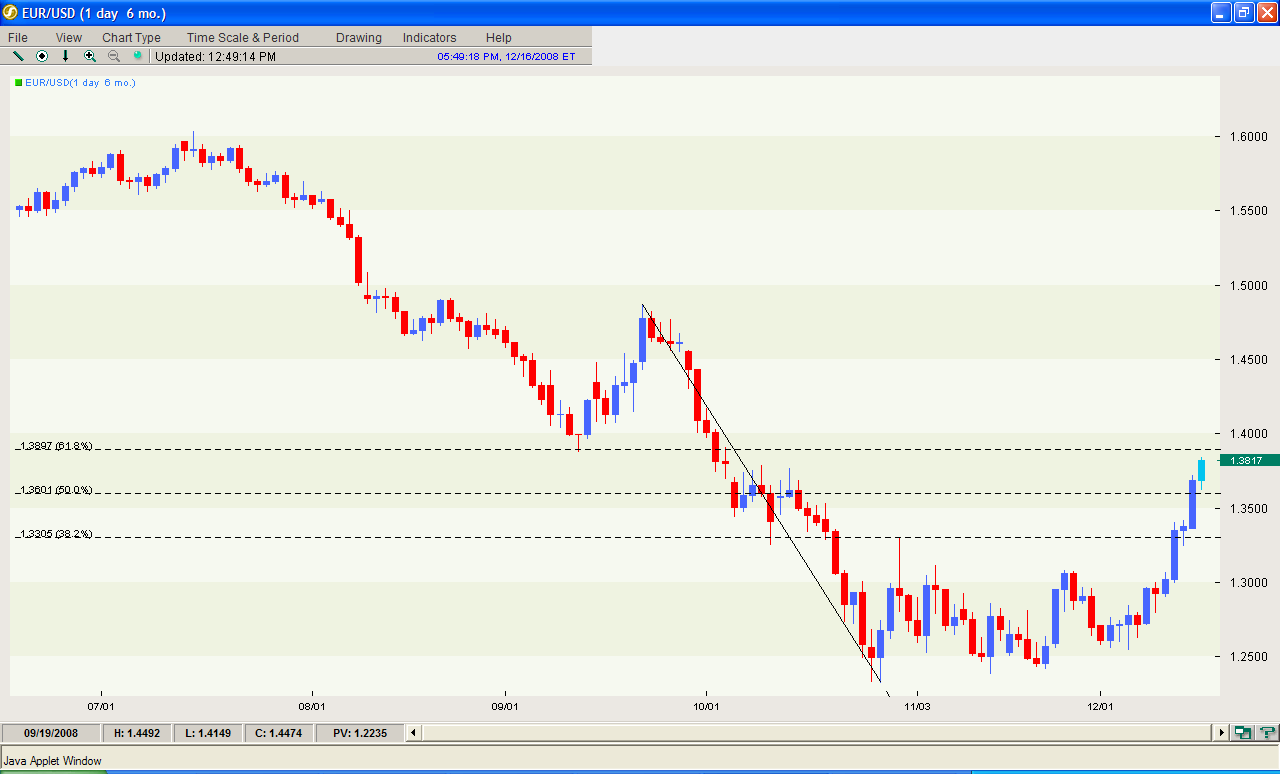
Task: Click the 10/01 date axis label
Action: (x=706, y=706)
